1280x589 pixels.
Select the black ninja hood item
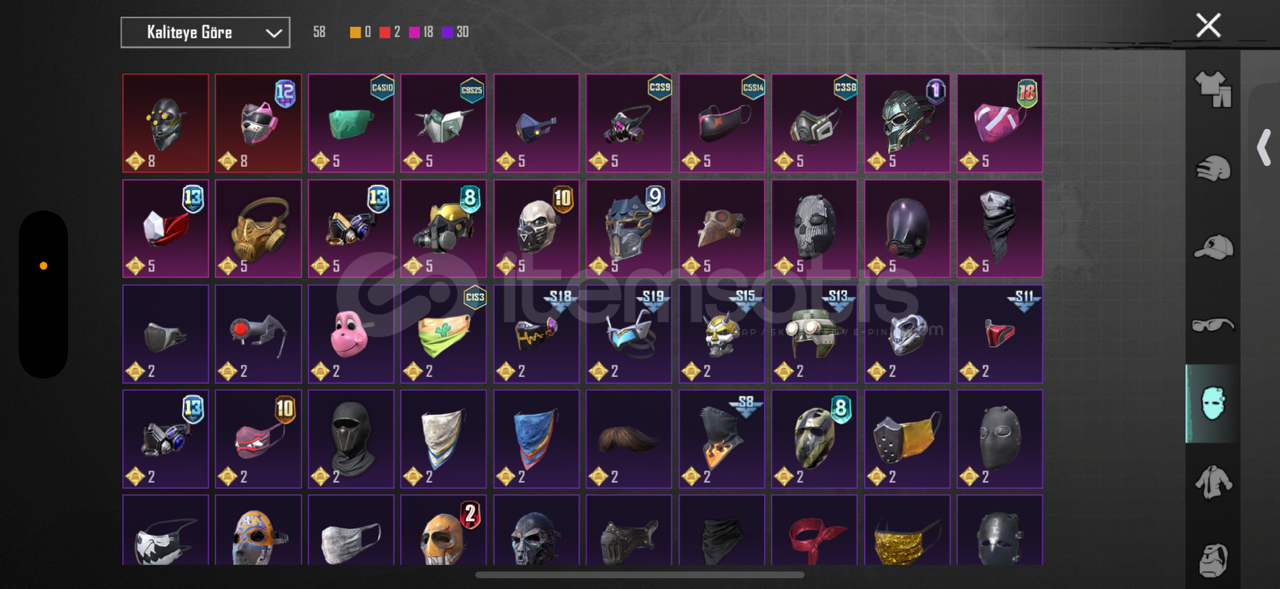[x=351, y=439]
